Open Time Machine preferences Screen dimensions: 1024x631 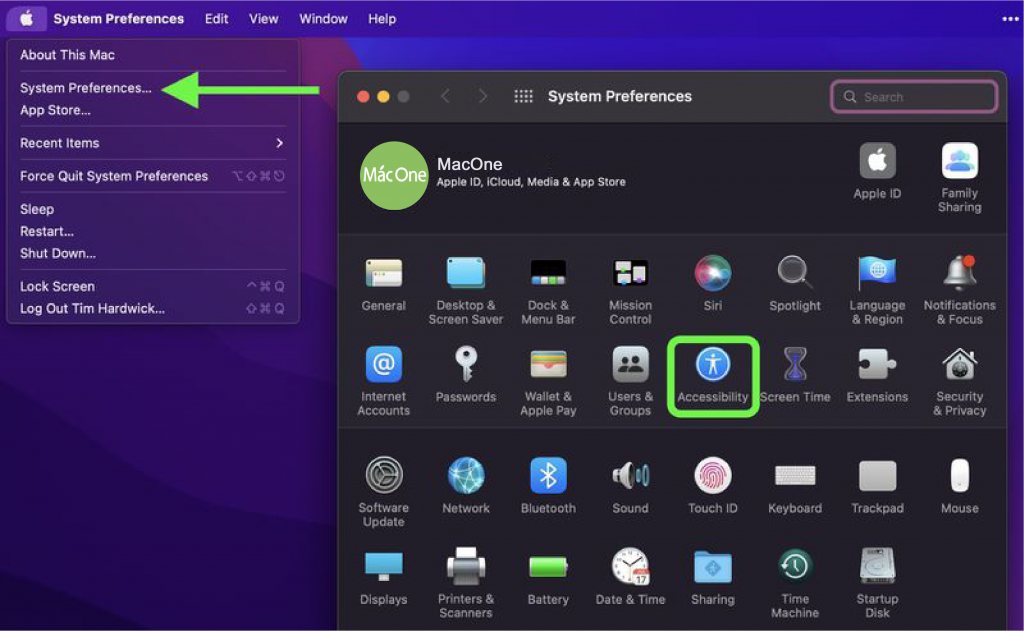[795, 584]
